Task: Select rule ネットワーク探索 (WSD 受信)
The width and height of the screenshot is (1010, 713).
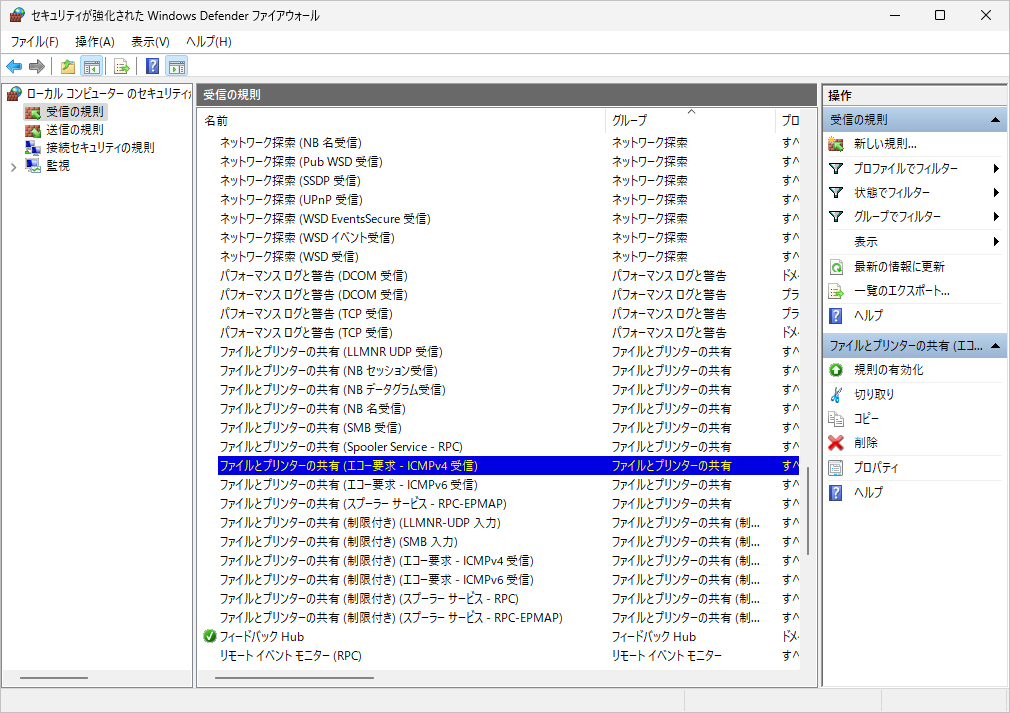Action: point(289,256)
